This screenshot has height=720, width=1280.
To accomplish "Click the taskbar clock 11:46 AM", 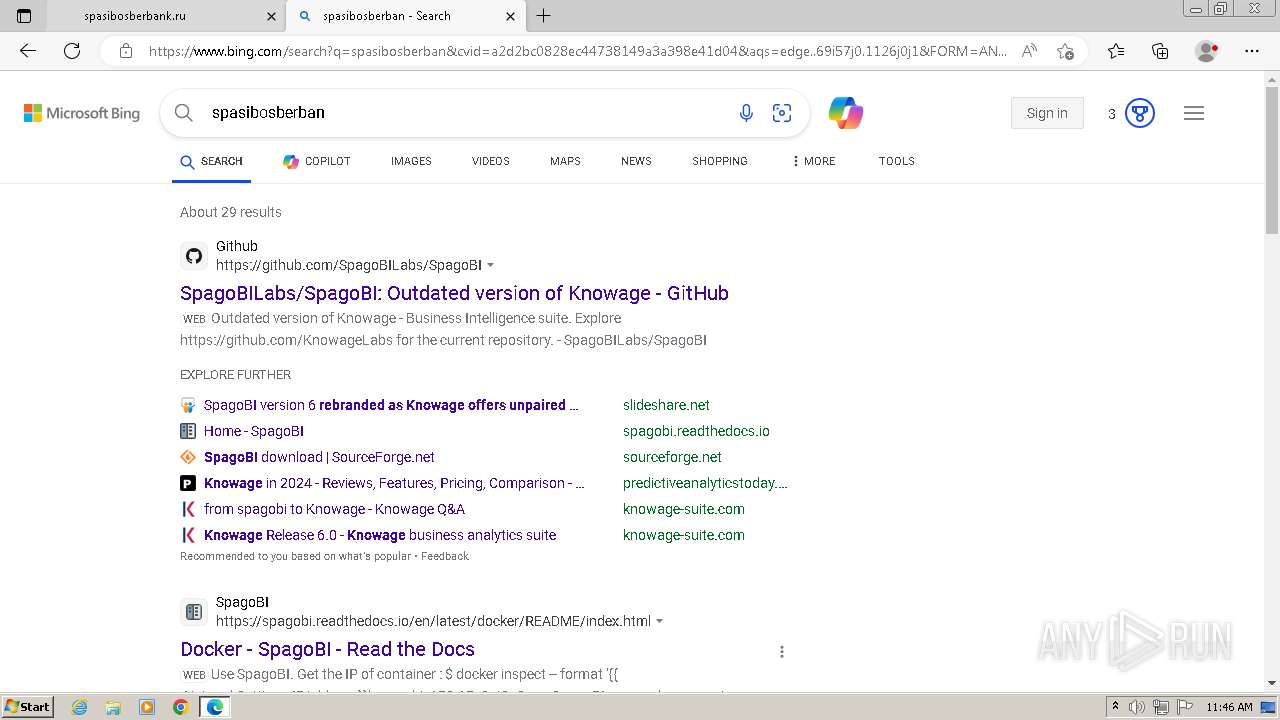I will (x=1229, y=707).
